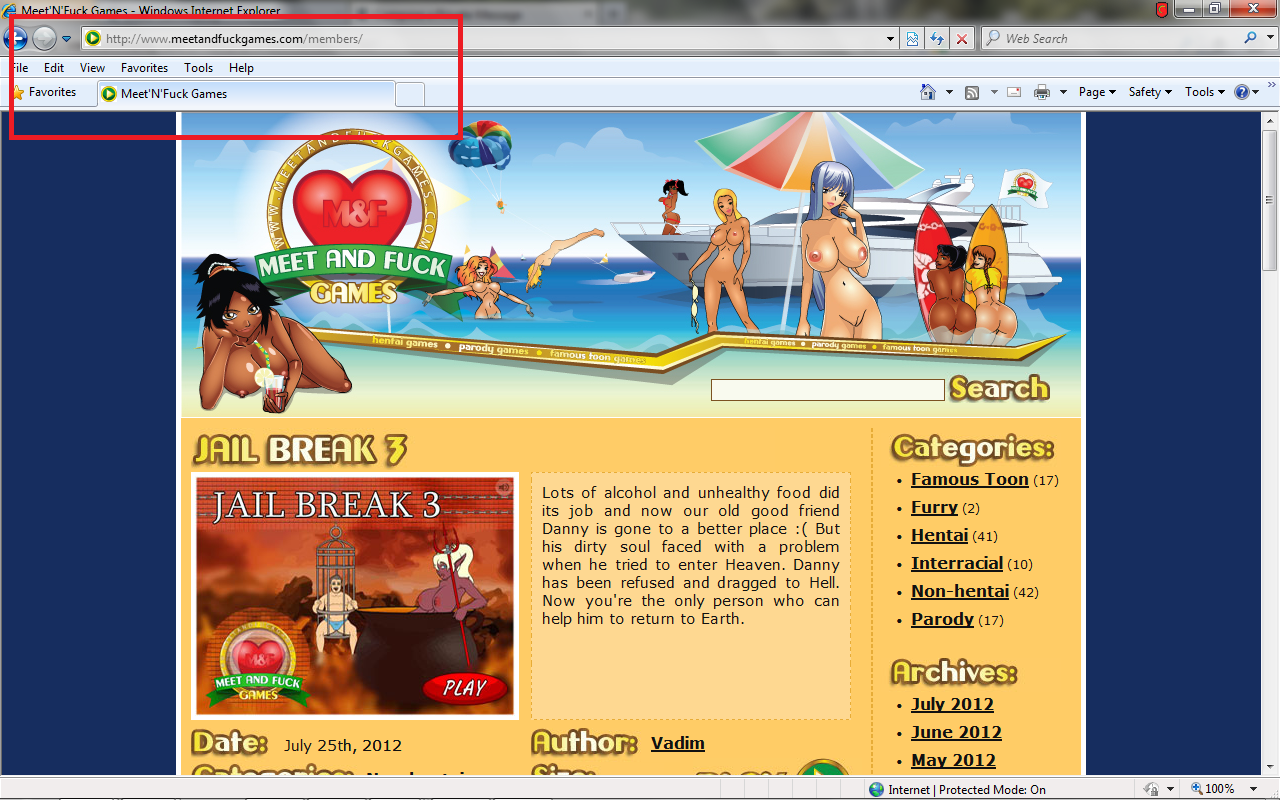1280x800 pixels.
Task: Open the Tools dropdown in command bar
Action: (x=1205, y=92)
